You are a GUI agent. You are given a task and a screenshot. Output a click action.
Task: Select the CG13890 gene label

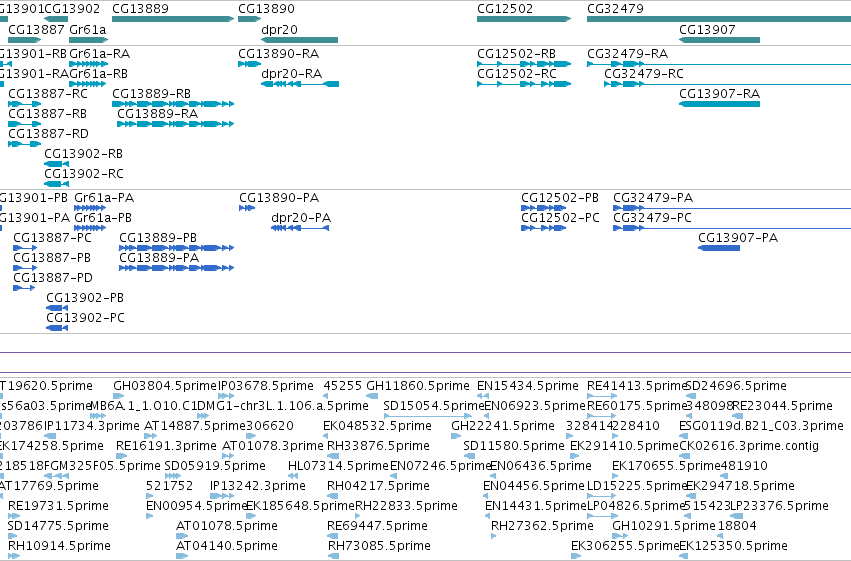tap(266, 9)
